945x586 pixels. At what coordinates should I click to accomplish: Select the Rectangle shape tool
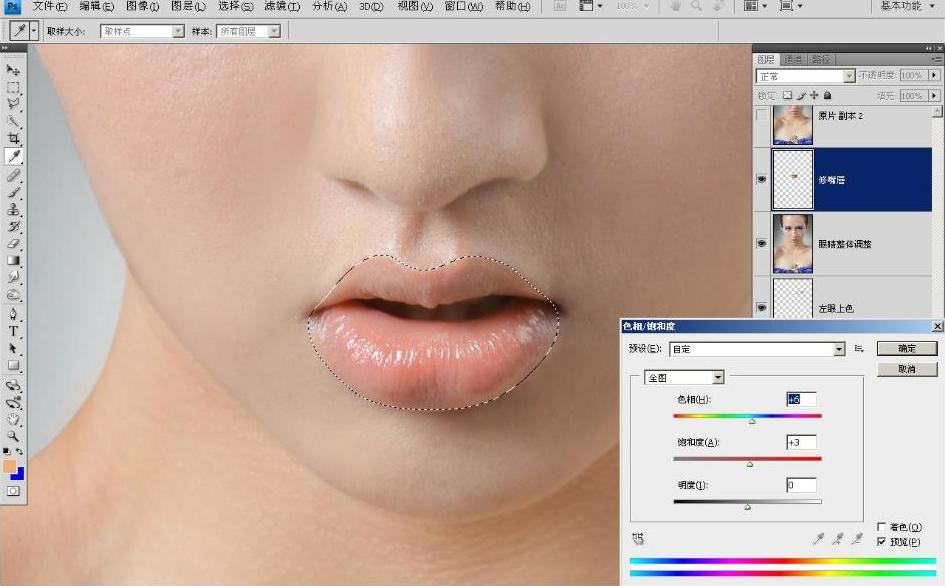coord(13,365)
